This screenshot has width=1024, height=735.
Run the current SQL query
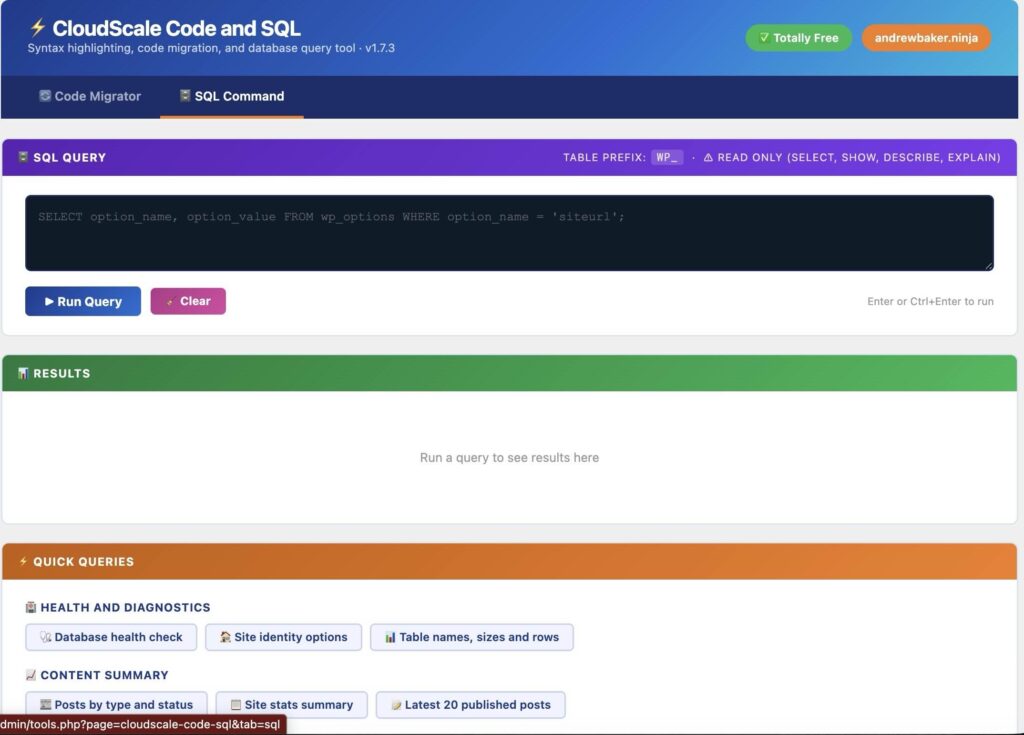[x=82, y=301]
